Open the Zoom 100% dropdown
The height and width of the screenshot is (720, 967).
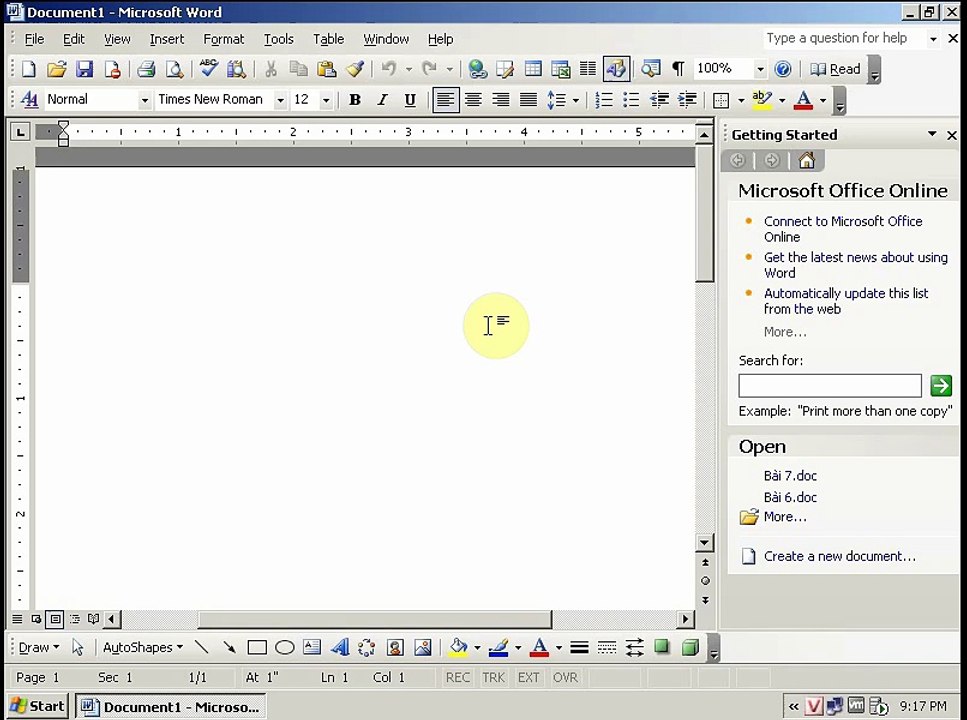[x=760, y=69]
